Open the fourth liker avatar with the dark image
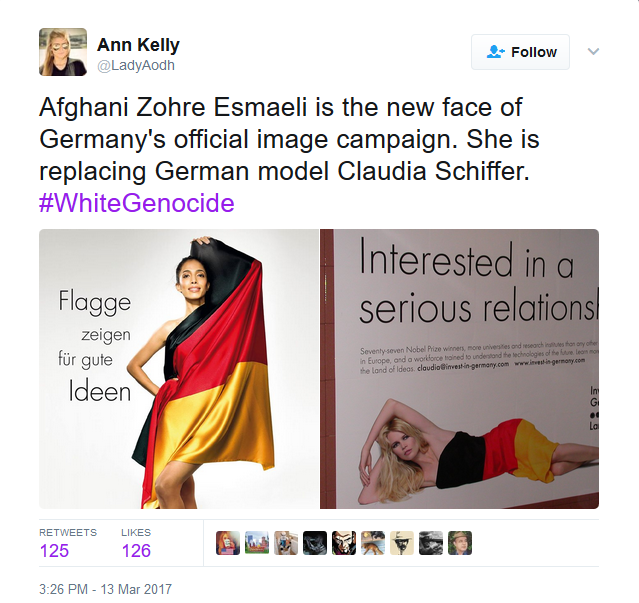The height and width of the screenshot is (603, 639). [x=315, y=543]
